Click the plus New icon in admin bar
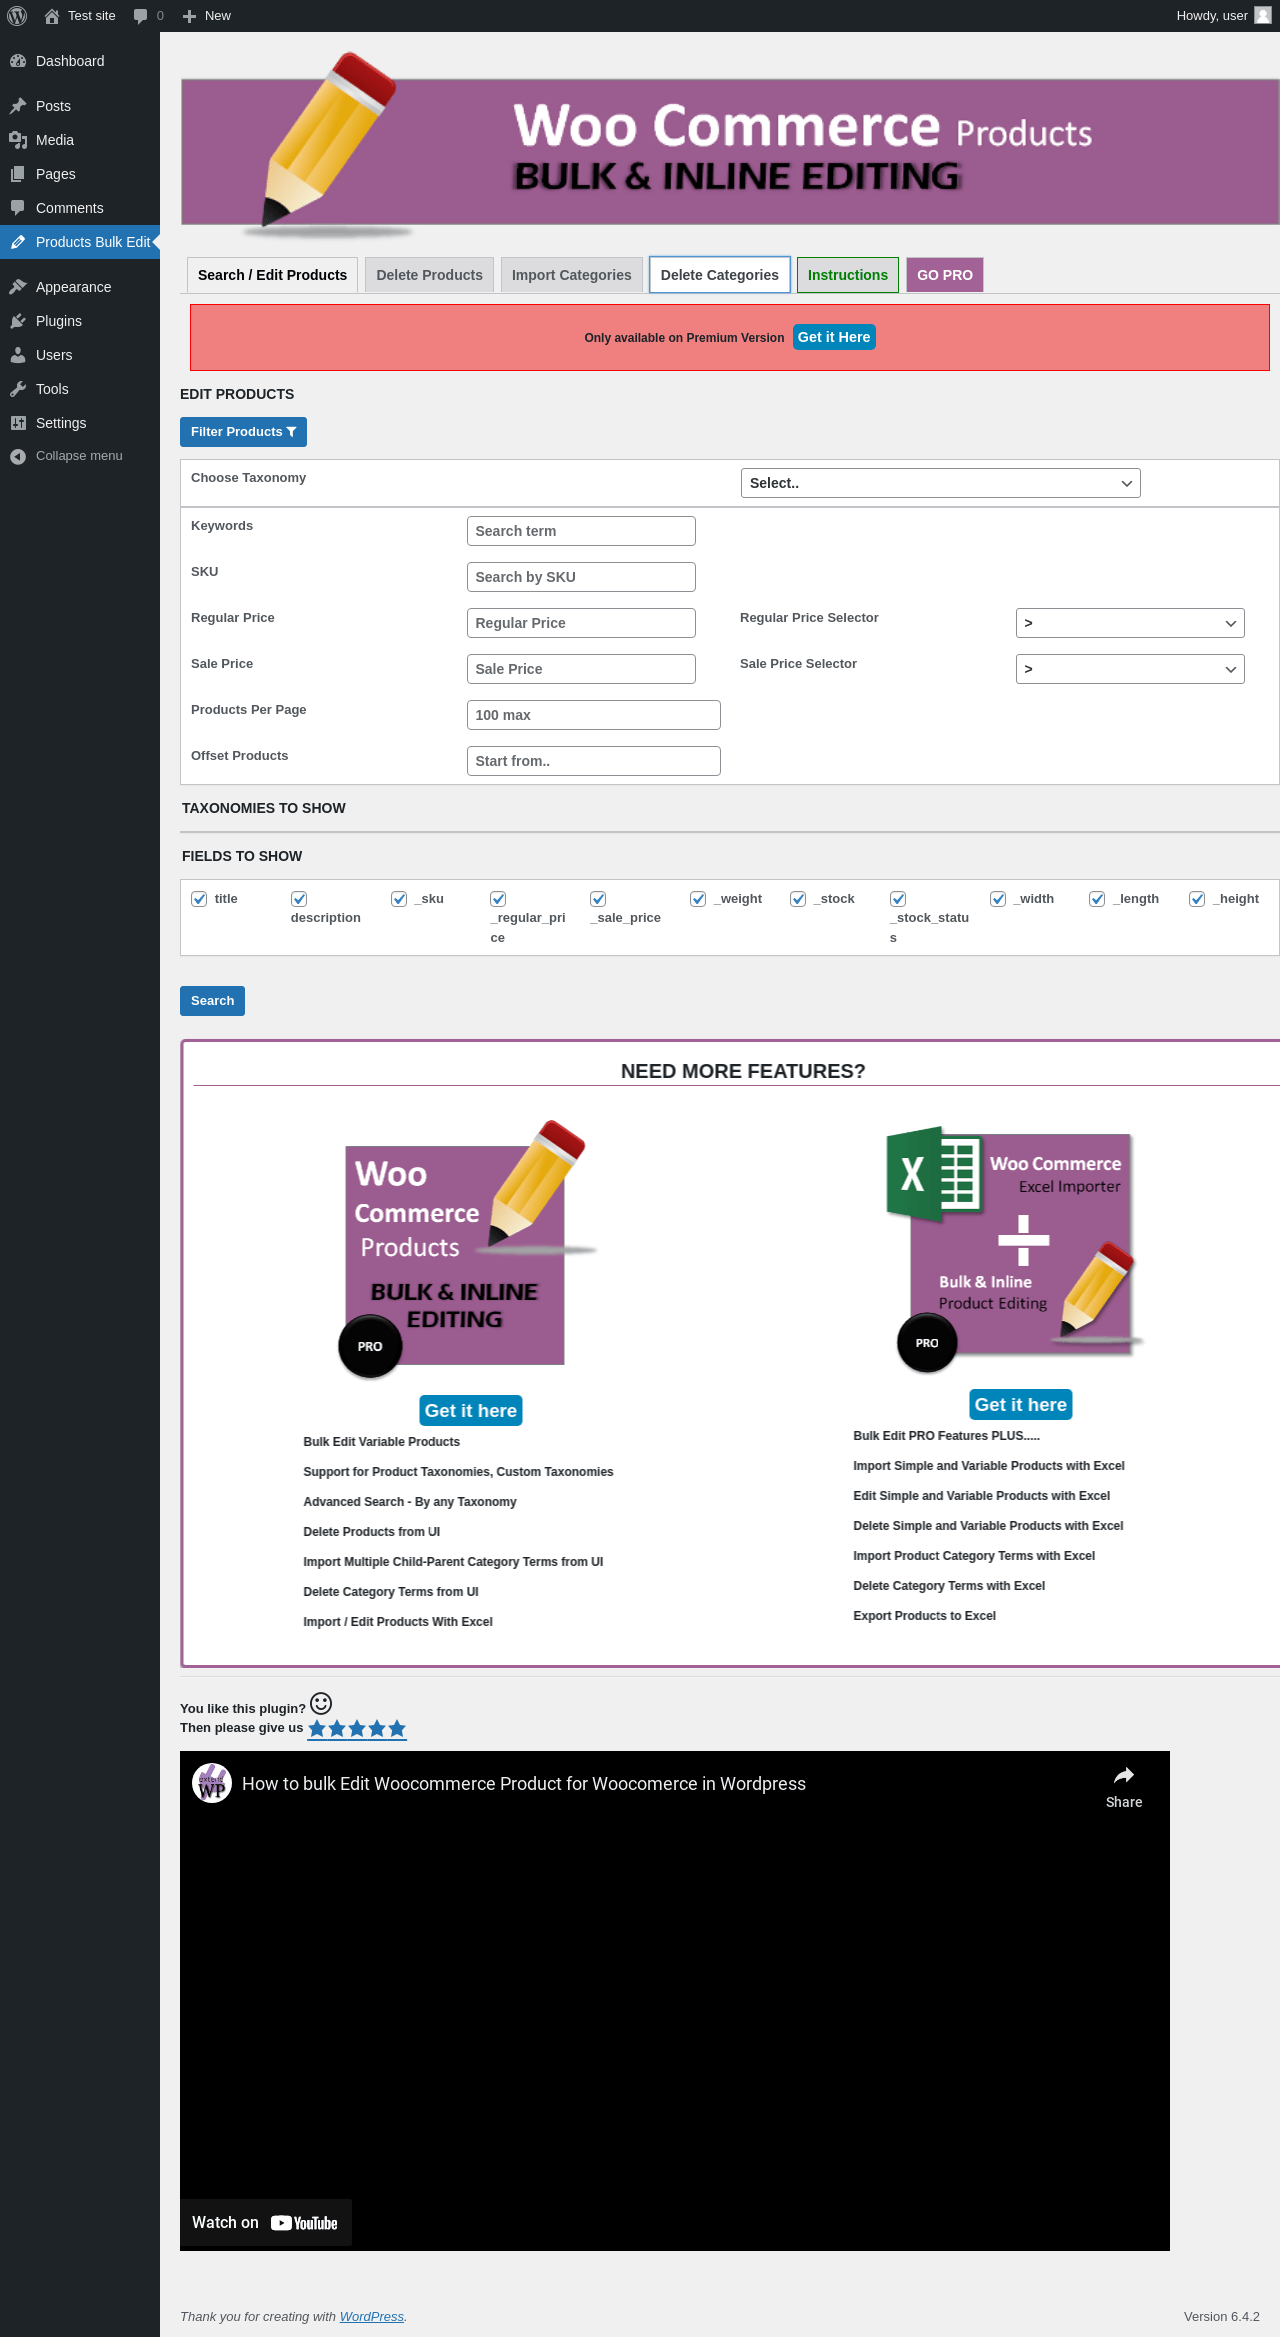 click(189, 16)
